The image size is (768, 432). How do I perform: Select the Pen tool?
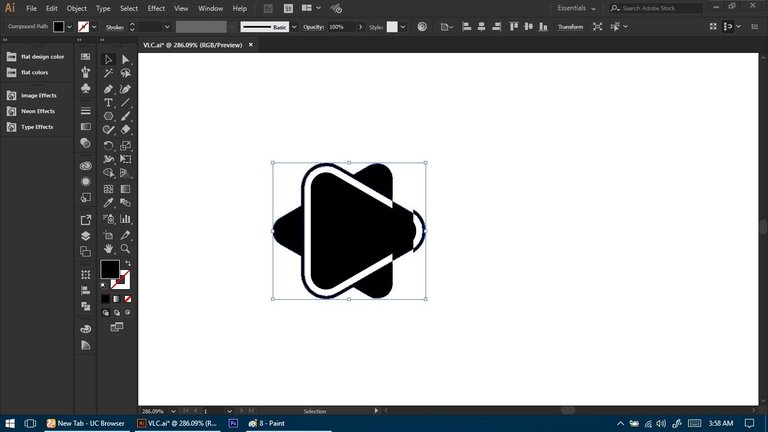(108, 89)
